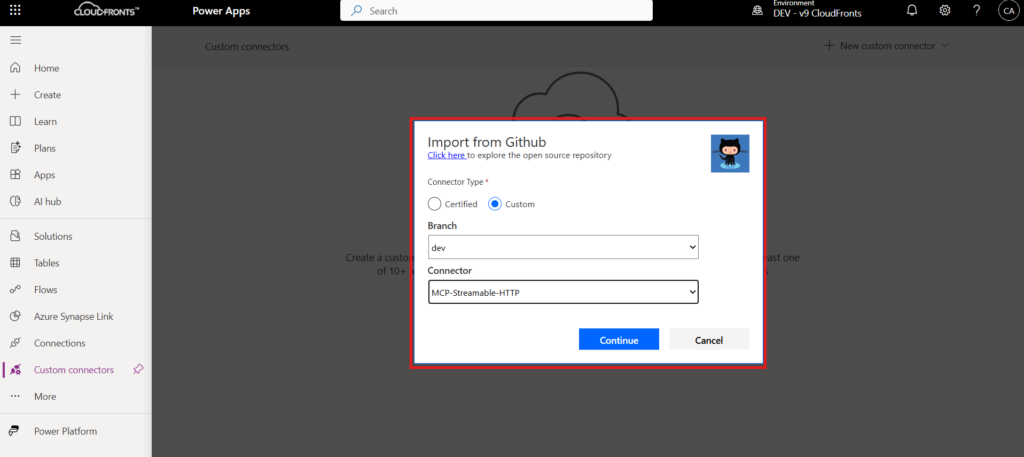Click the search magnifier icon
Screen dimensions: 1024x457
pos(357,10)
